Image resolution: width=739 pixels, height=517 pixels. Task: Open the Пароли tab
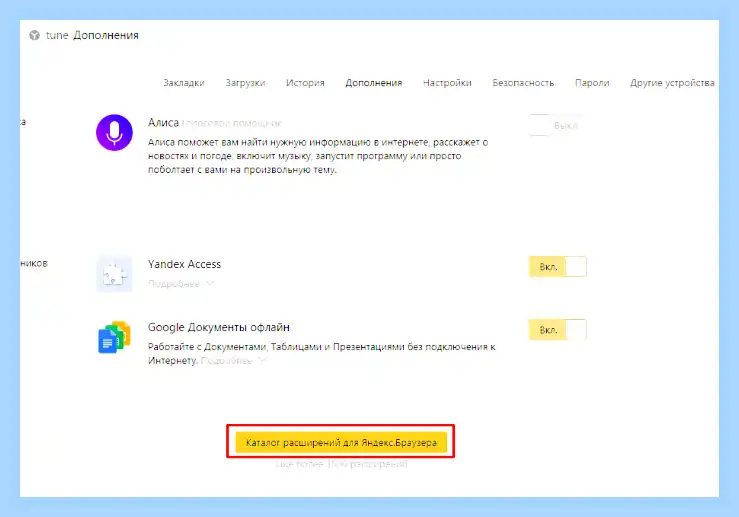click(x=592, y=83)
